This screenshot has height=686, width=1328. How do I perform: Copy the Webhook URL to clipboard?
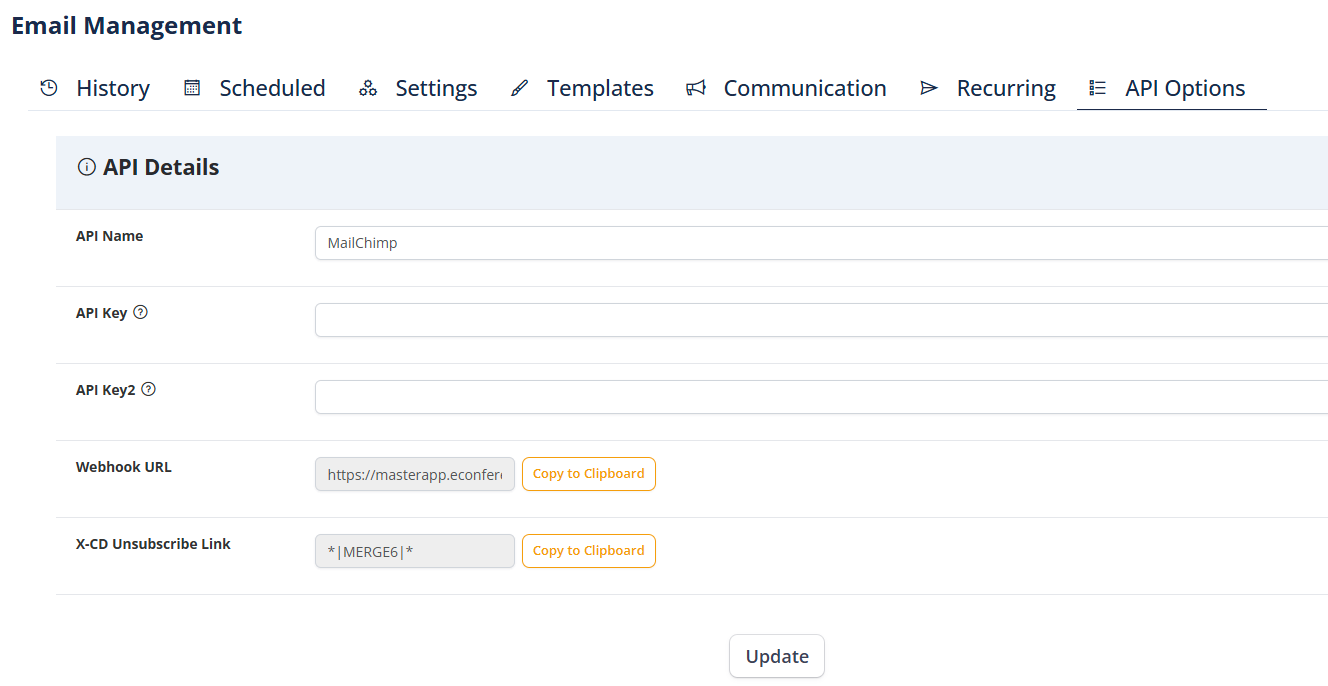588,474
